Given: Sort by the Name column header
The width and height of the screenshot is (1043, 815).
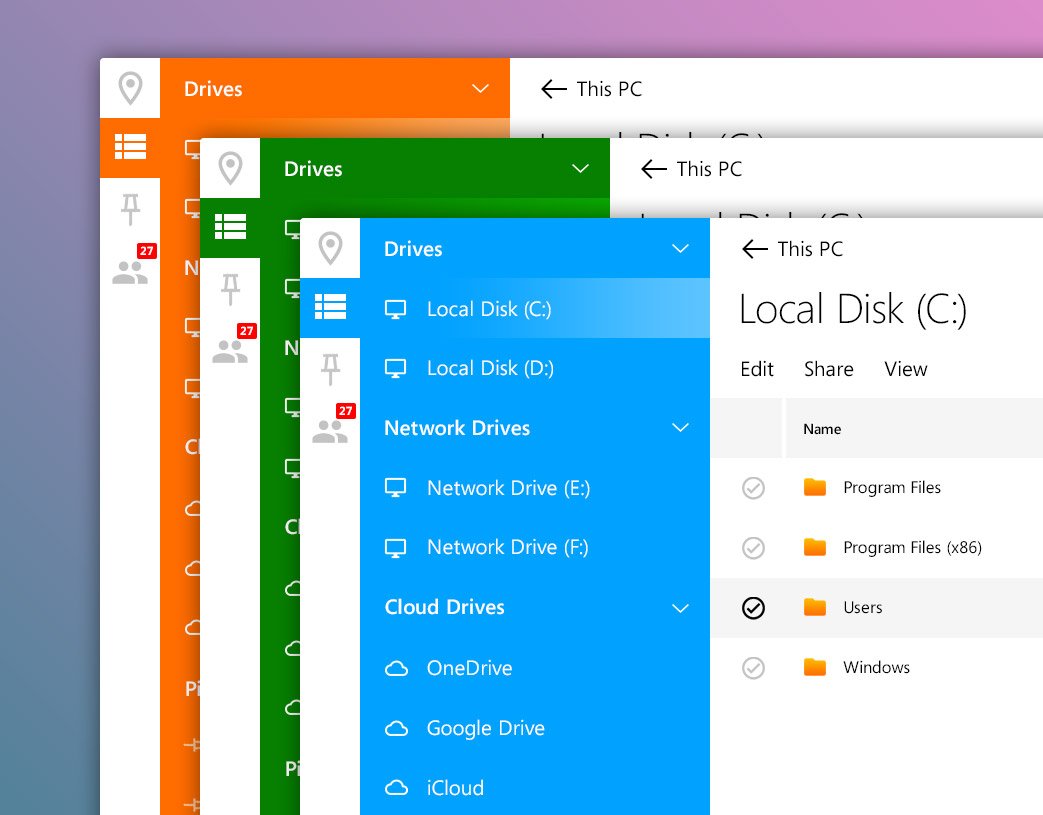Looking at the screenshot, I should pyautogui.click(x=822, y=429).
